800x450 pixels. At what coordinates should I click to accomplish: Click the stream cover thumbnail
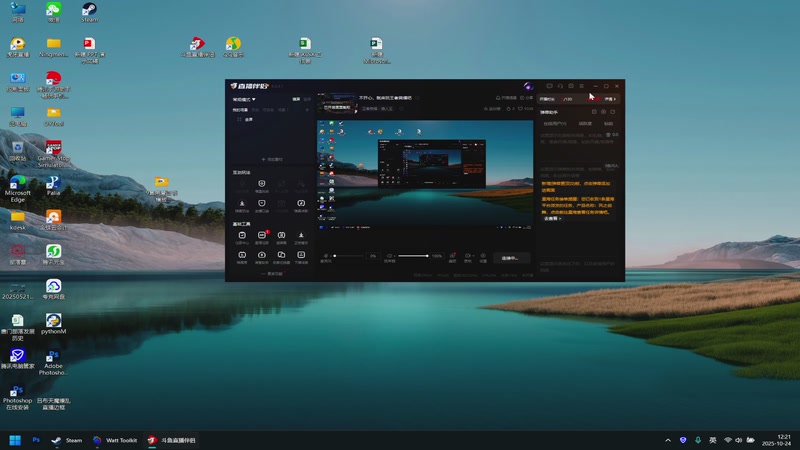(336, 103)
